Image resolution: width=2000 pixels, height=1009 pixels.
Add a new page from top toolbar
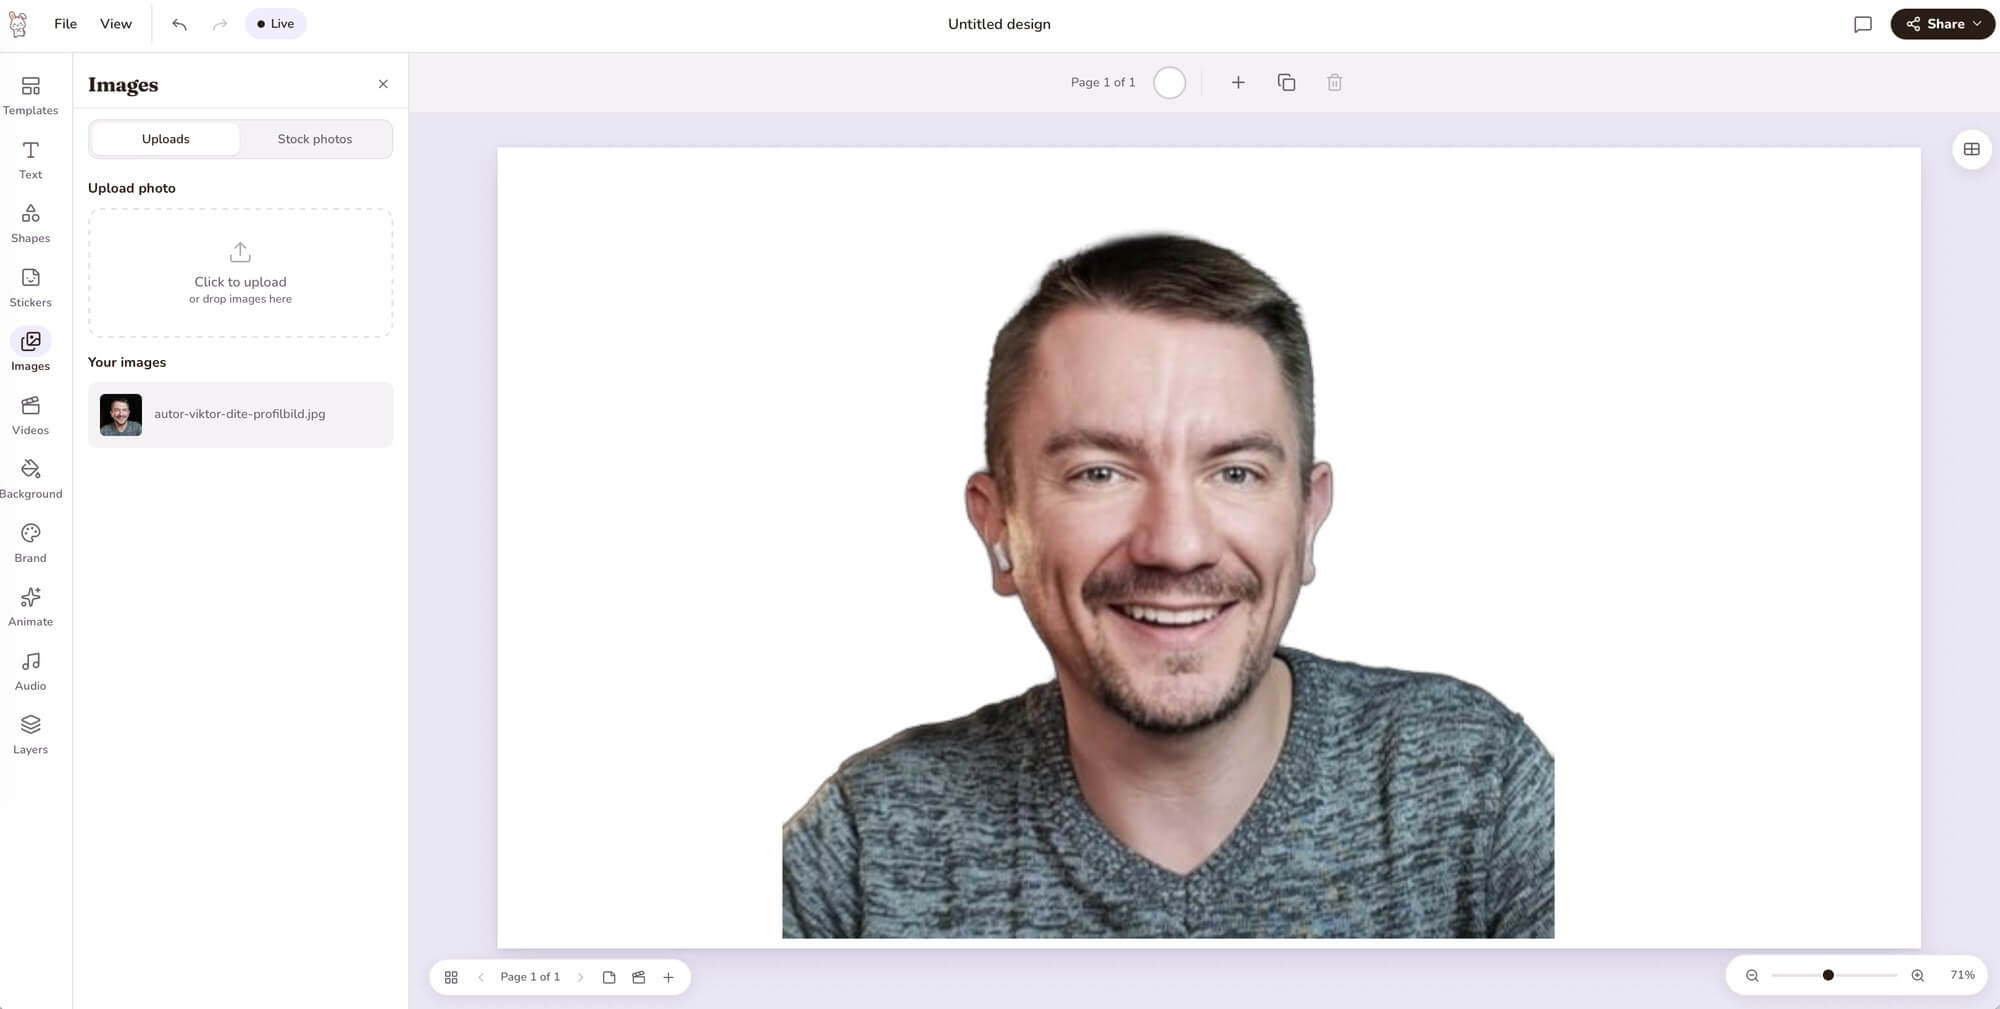[1238, 82]
